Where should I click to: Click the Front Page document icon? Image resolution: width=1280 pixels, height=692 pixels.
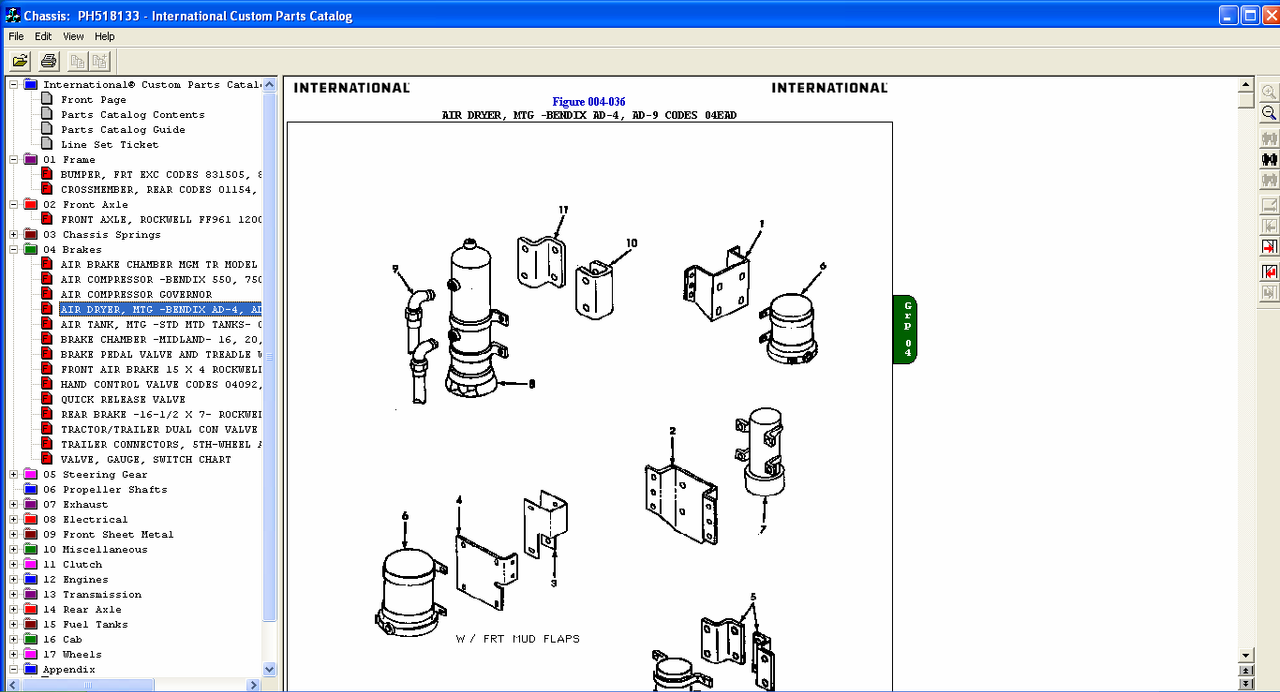47,100
